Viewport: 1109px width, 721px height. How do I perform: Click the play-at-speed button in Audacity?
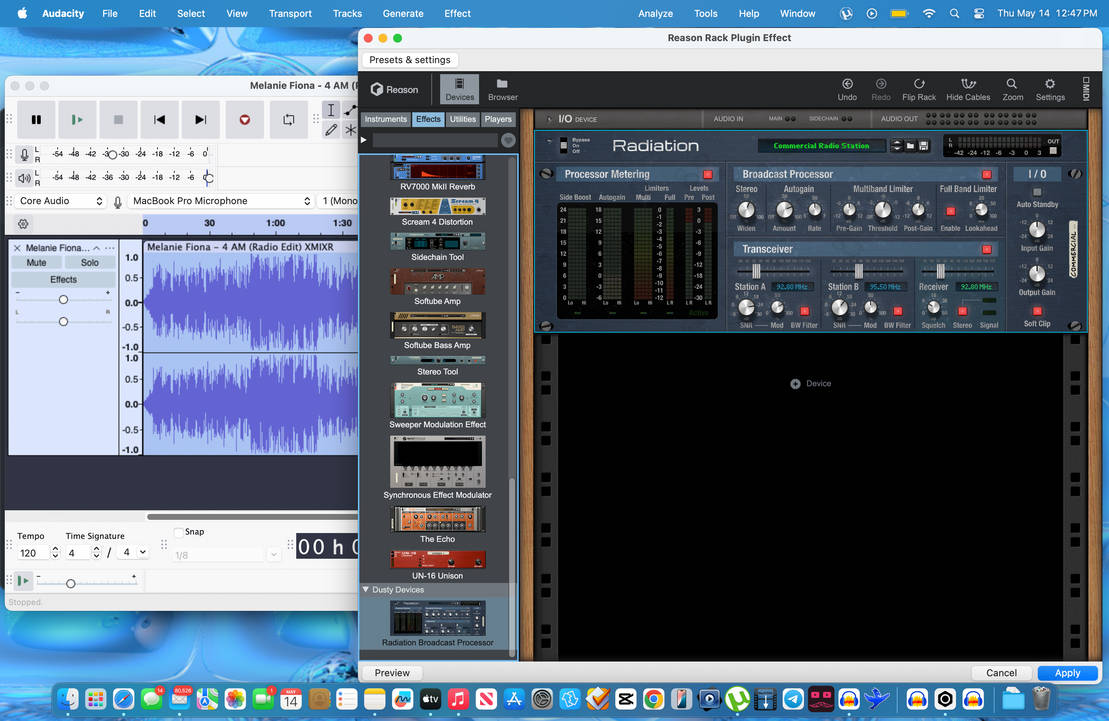click(x=23, y=581)
